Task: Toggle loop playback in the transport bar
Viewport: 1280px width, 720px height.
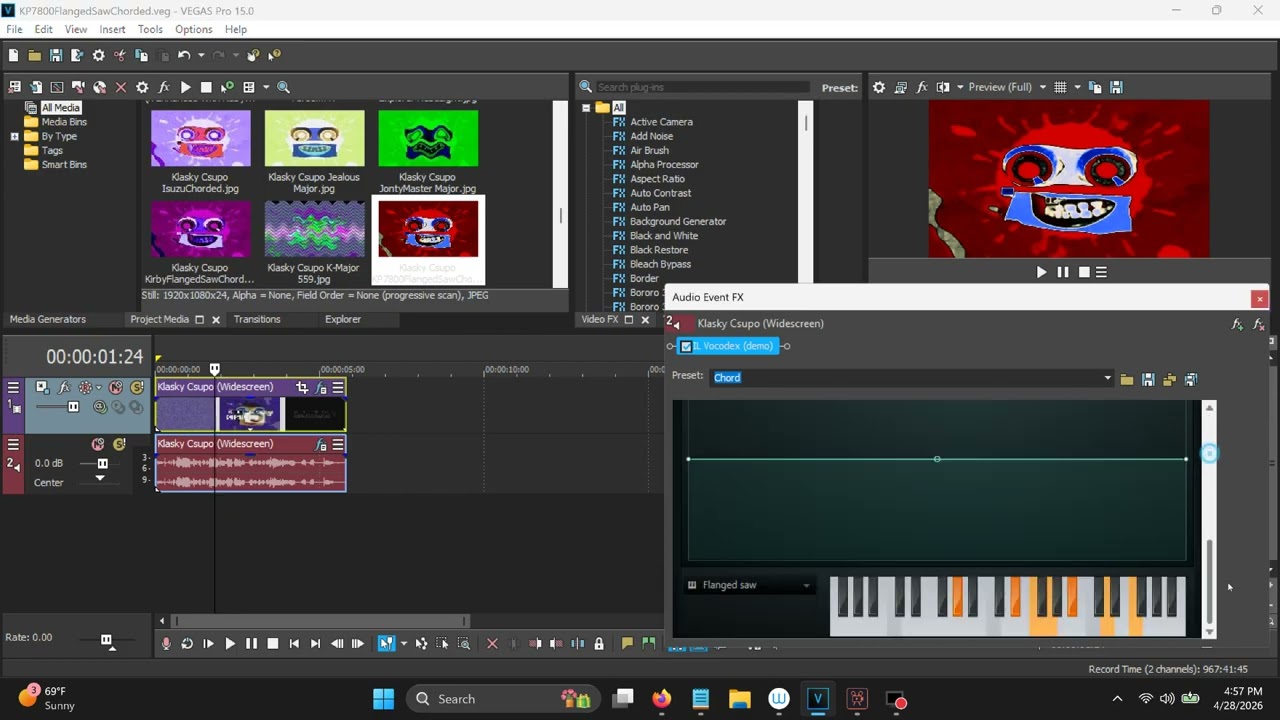Action: (187, 644)
